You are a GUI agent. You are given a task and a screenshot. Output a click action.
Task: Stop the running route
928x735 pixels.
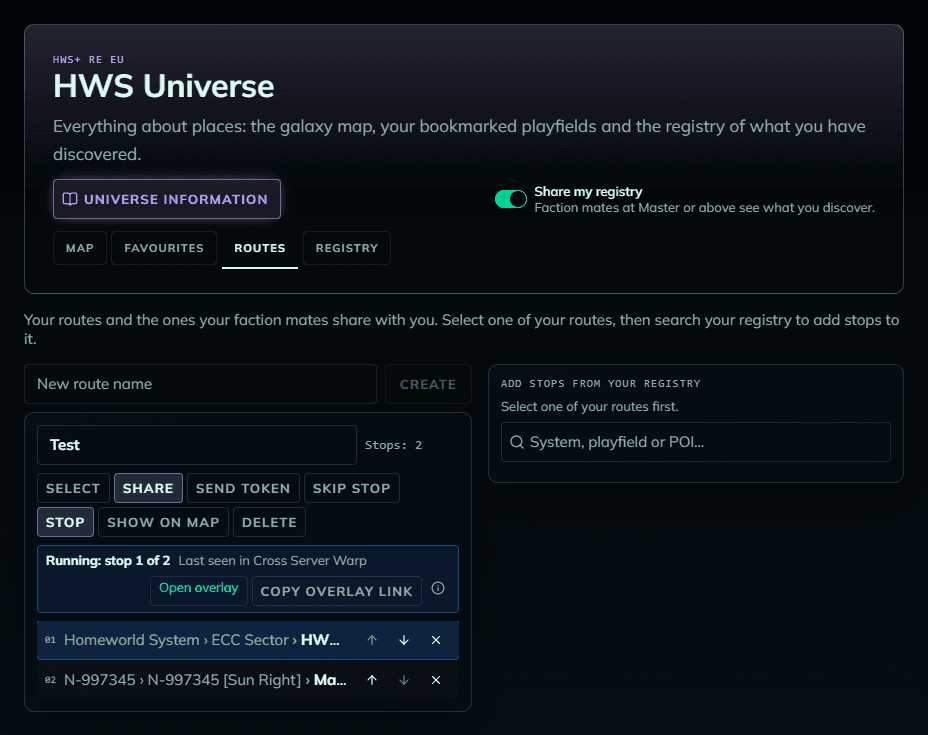coord(65,522)
